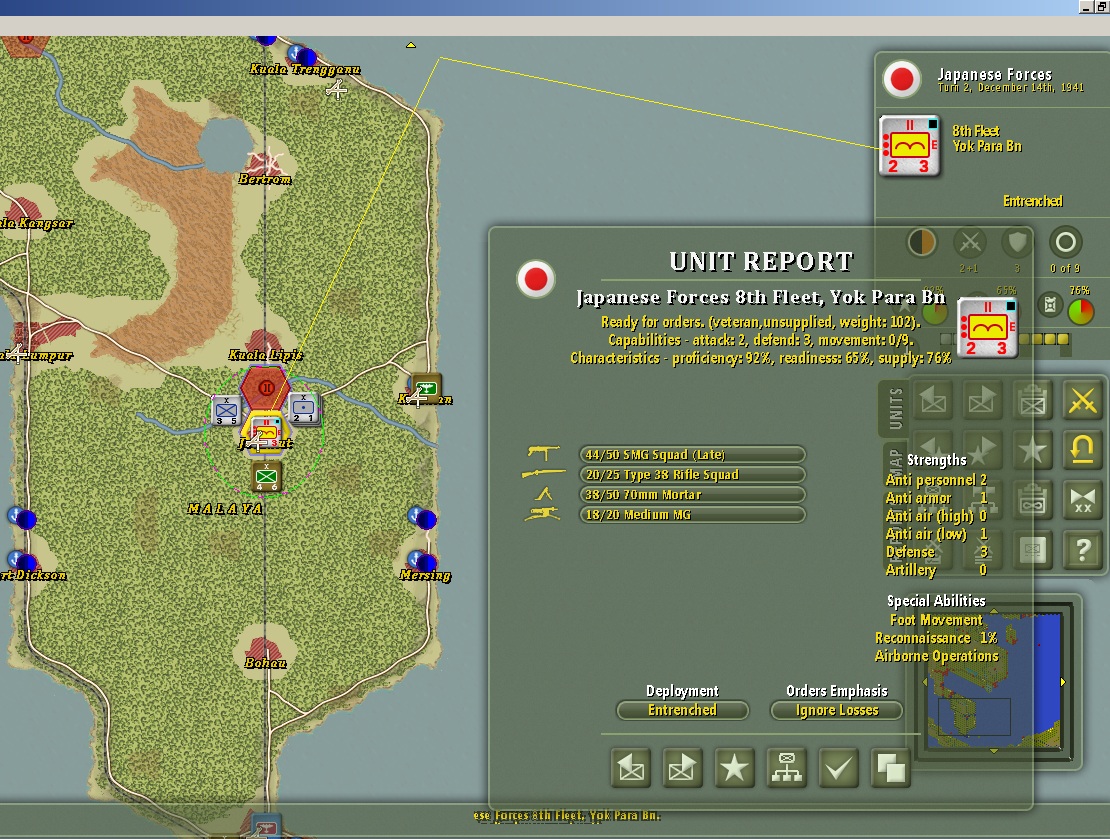Confirm the unit report with the checkmark
The image size is (1110, 839).
click(x=838, y=768)
